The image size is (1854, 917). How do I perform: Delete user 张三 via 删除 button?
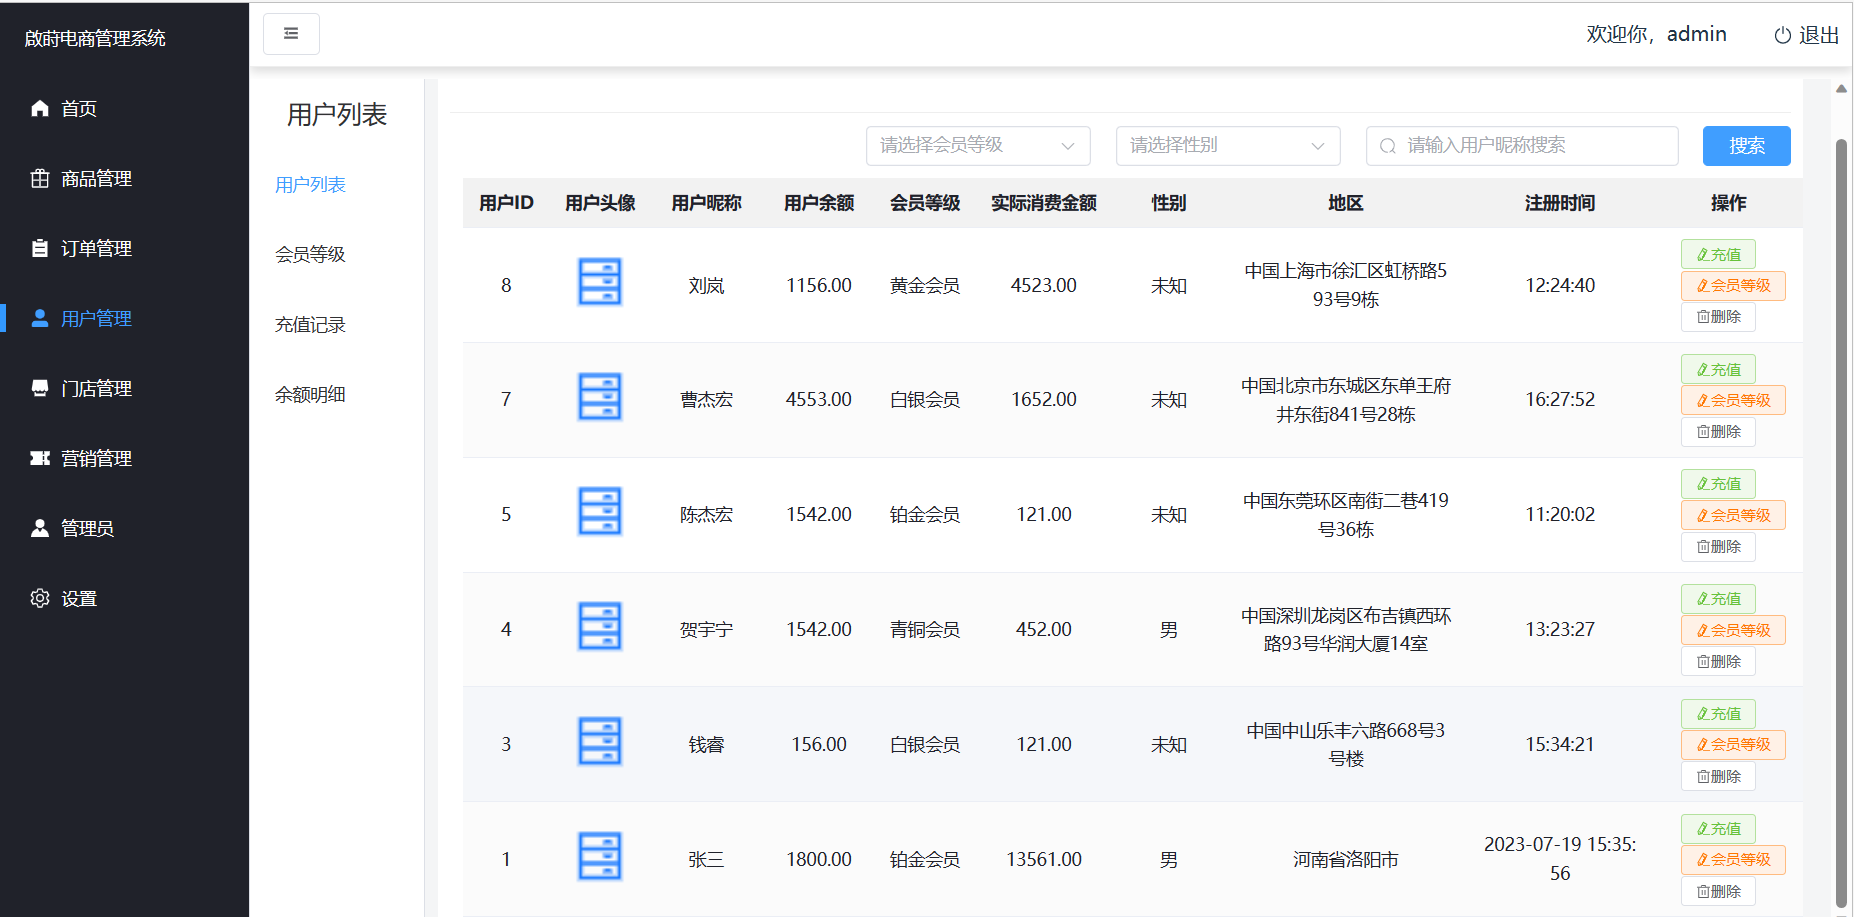[1718, 892]
